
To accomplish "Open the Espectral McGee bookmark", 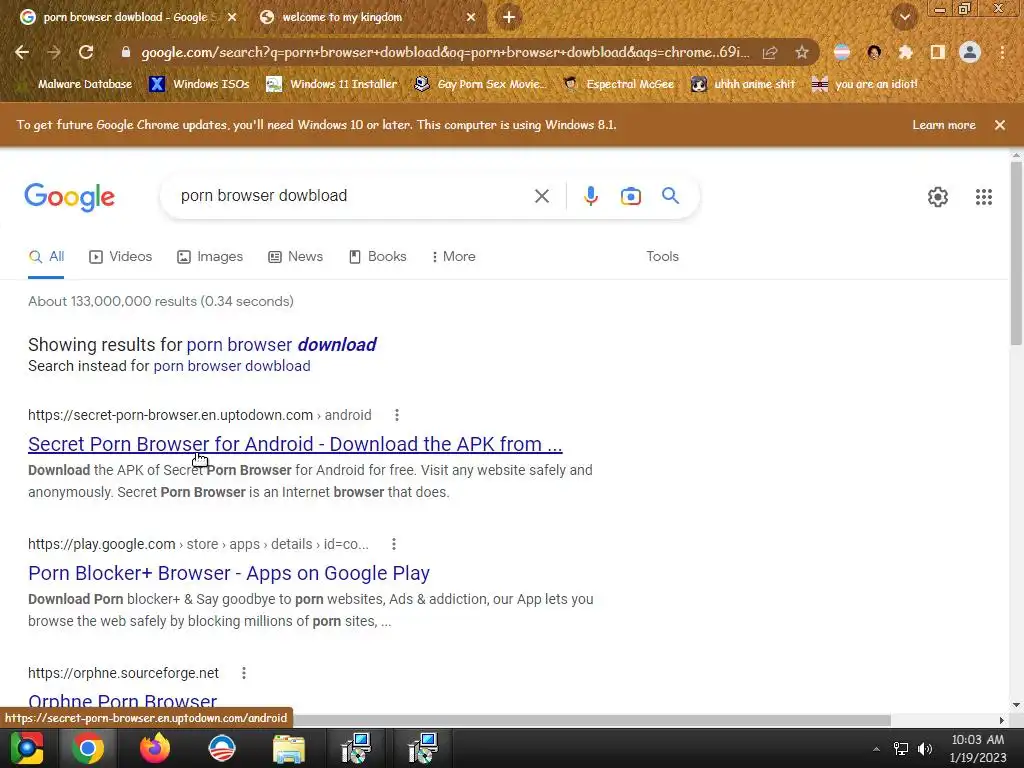I will click(619, 84).
